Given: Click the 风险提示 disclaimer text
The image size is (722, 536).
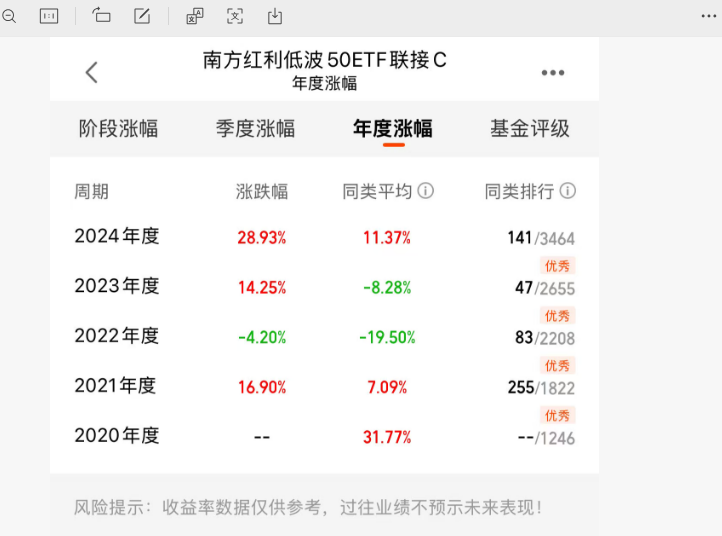Looking at the screenshot, I should [308, 507].
